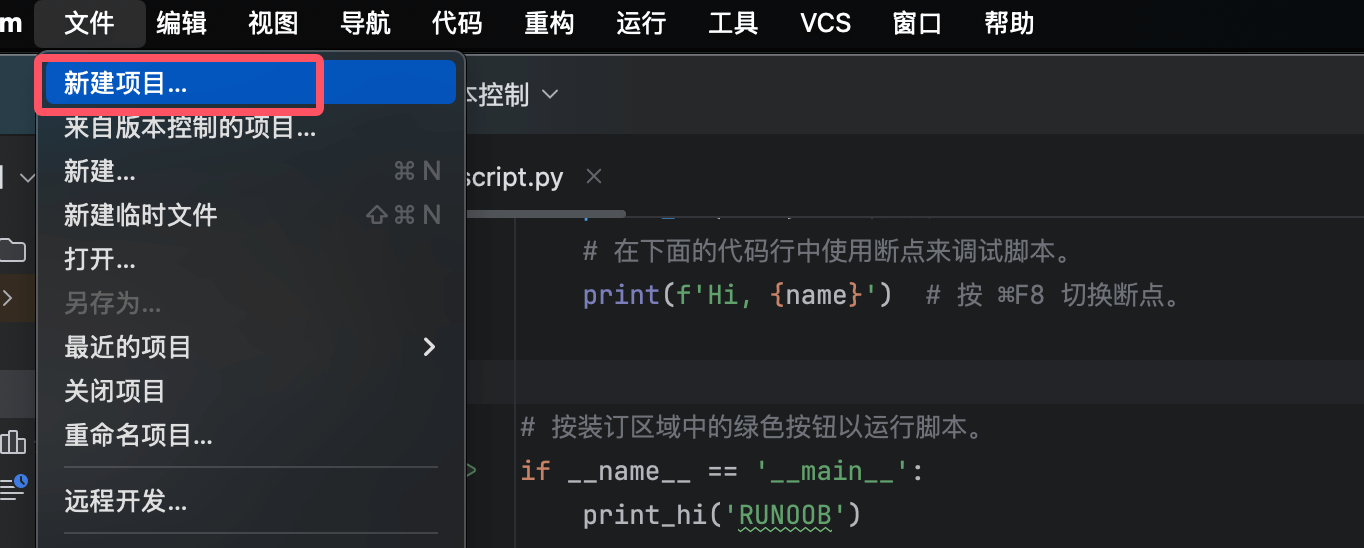
Task: Expand the collapsed tree item chevron in sidebar
Action: (9, 297)
